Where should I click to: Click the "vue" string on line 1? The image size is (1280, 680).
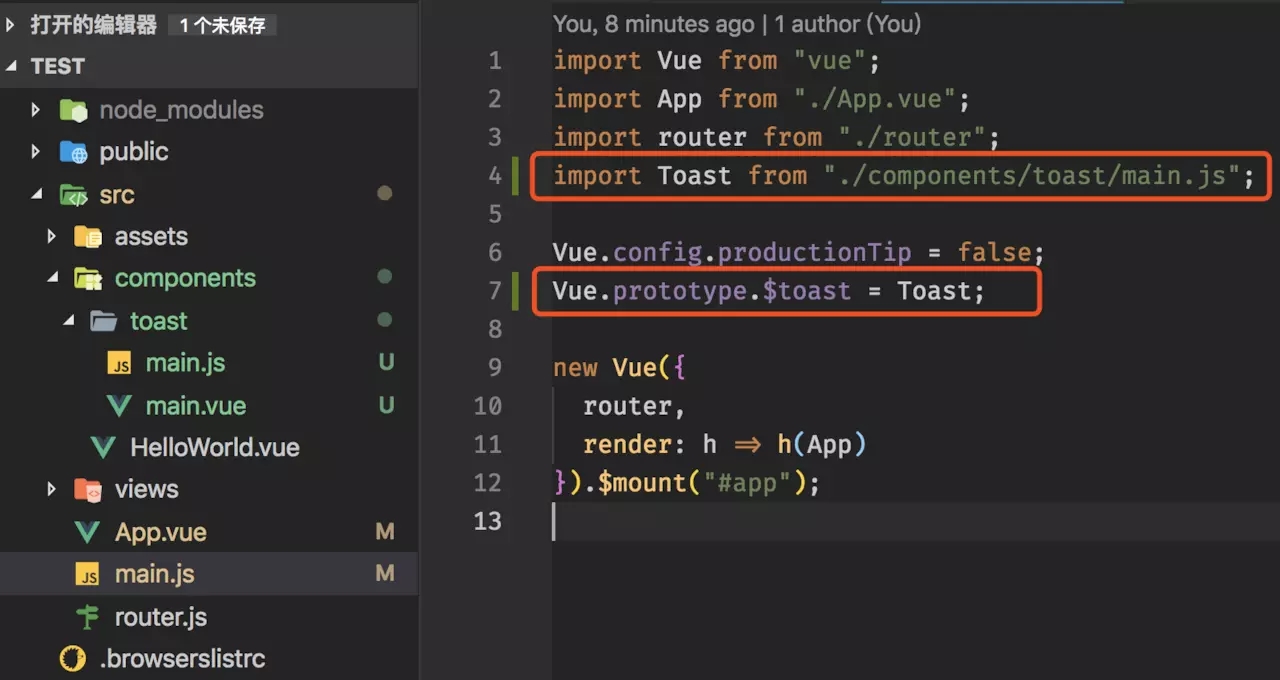point(829,61)
